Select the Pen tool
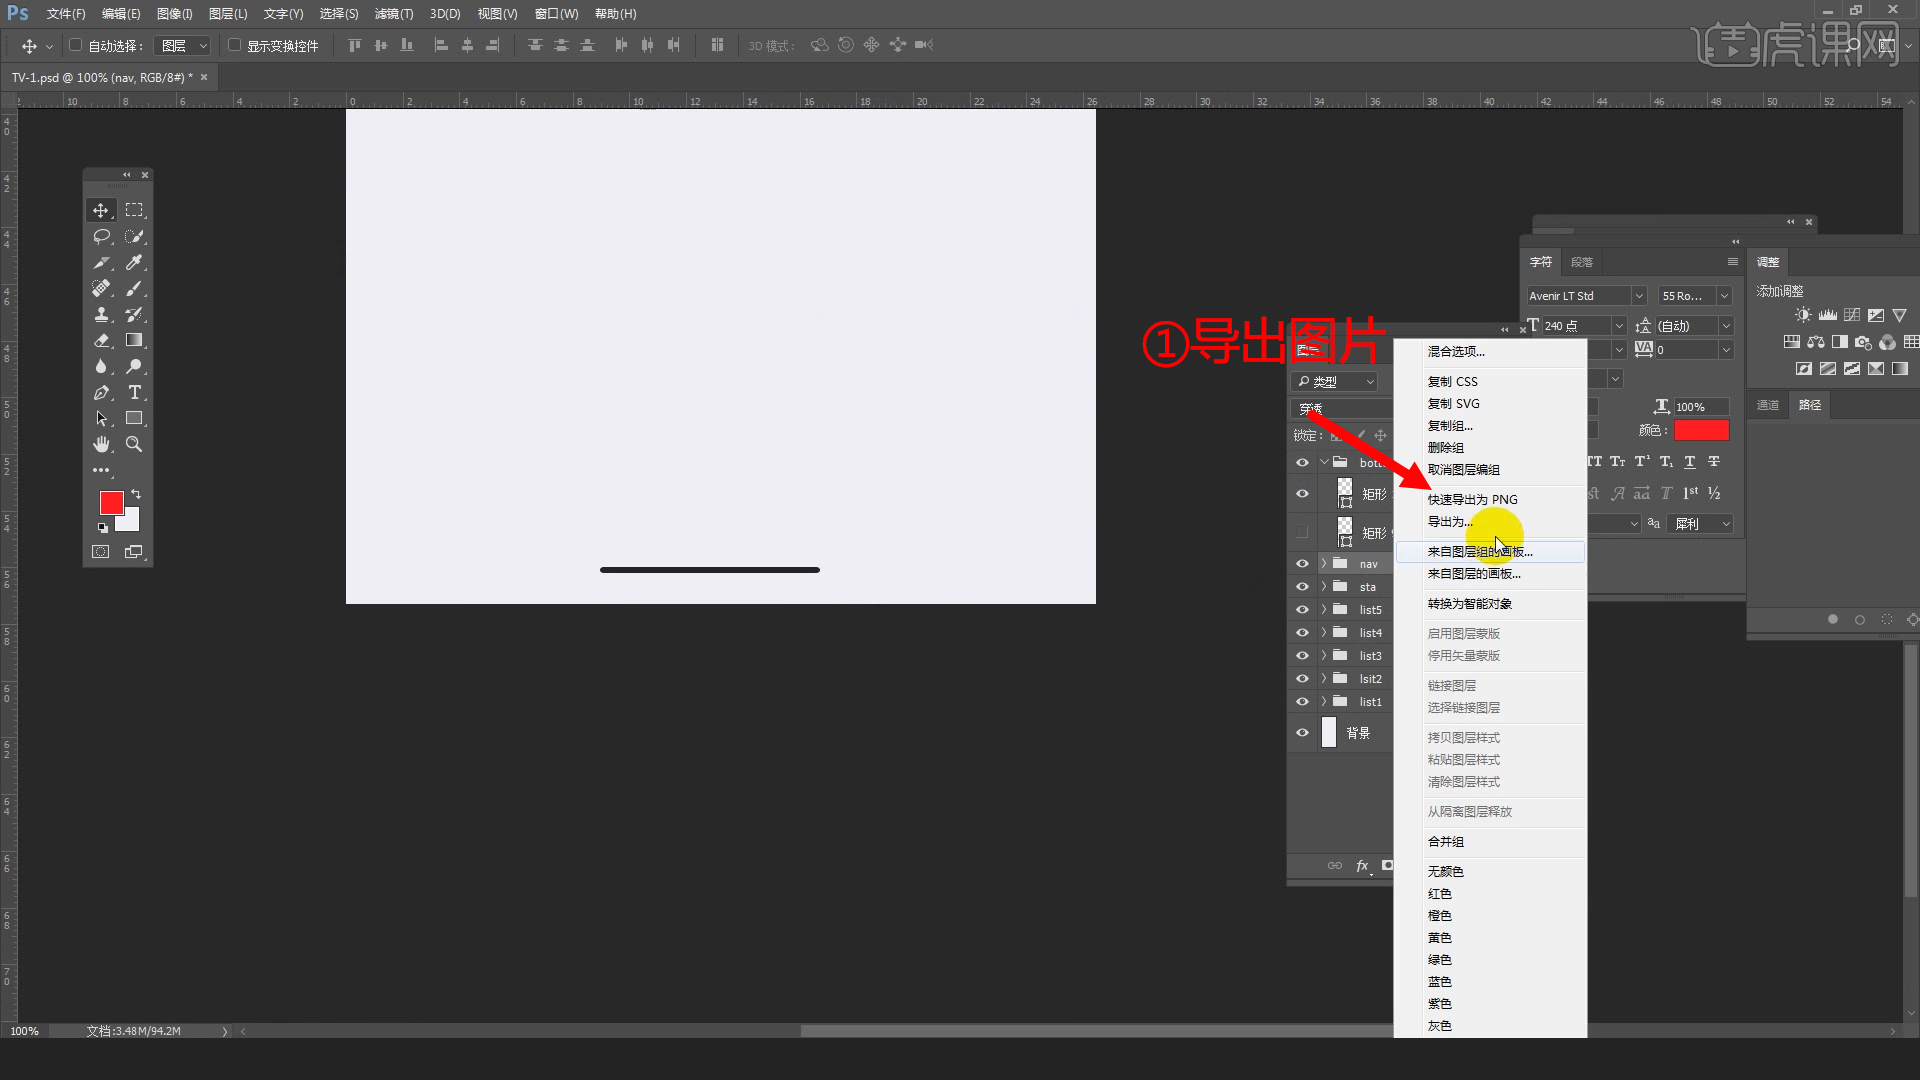The width and height of the screenshot is (1920, 1080). pyautogui.click(x=101, y=392)
